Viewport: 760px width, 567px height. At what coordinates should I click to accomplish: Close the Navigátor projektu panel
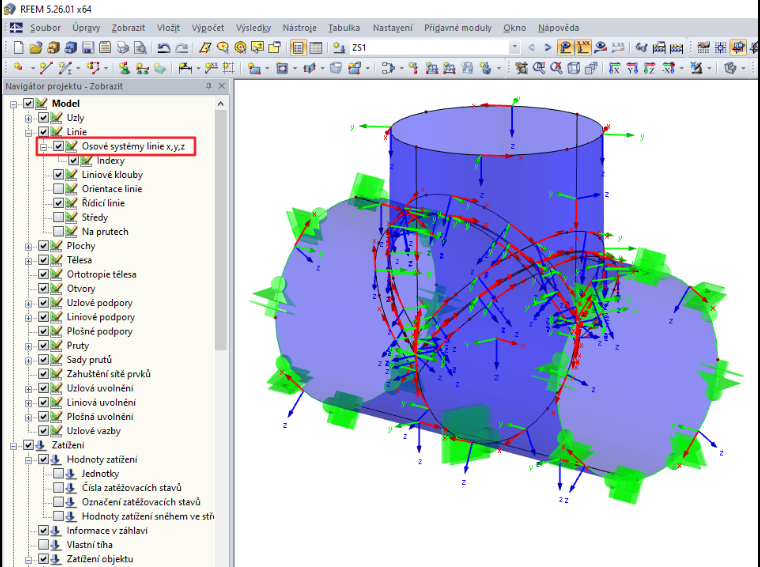pos(222,86)
